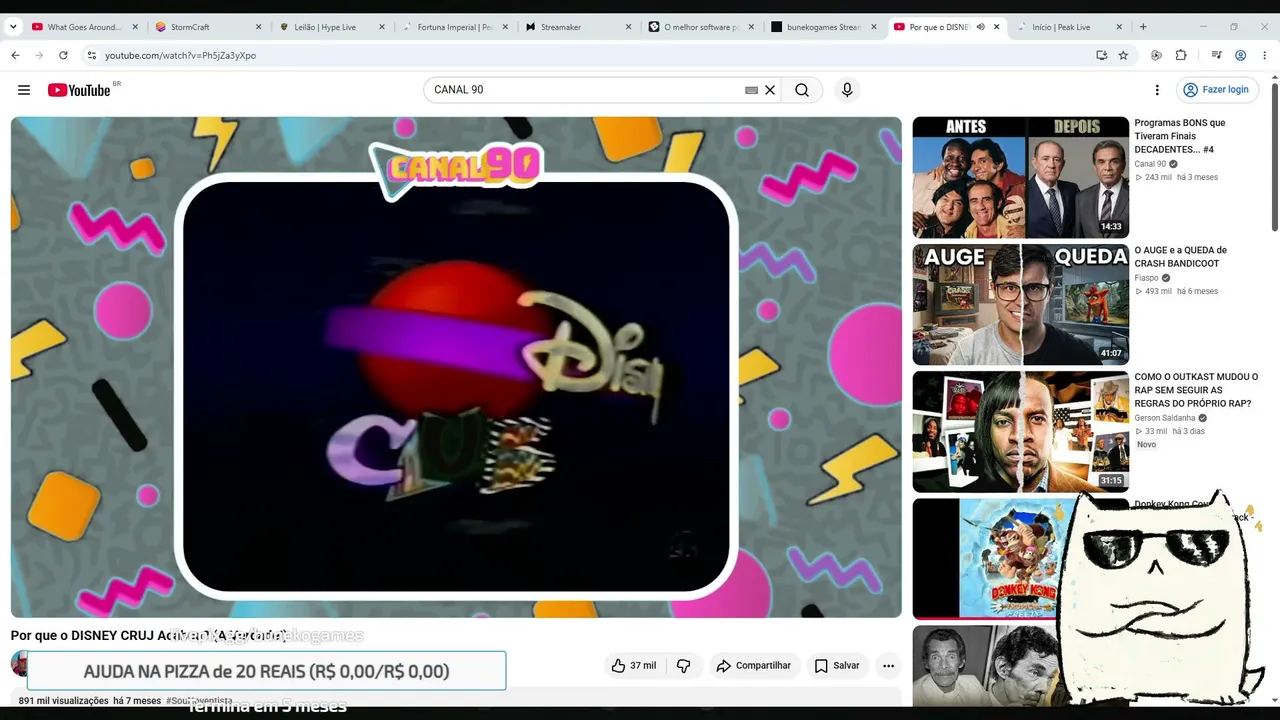Viewport: 1280px width, 720px height.
Task: Switch to the StormCraft tab
Action: (x=209, y=27)
